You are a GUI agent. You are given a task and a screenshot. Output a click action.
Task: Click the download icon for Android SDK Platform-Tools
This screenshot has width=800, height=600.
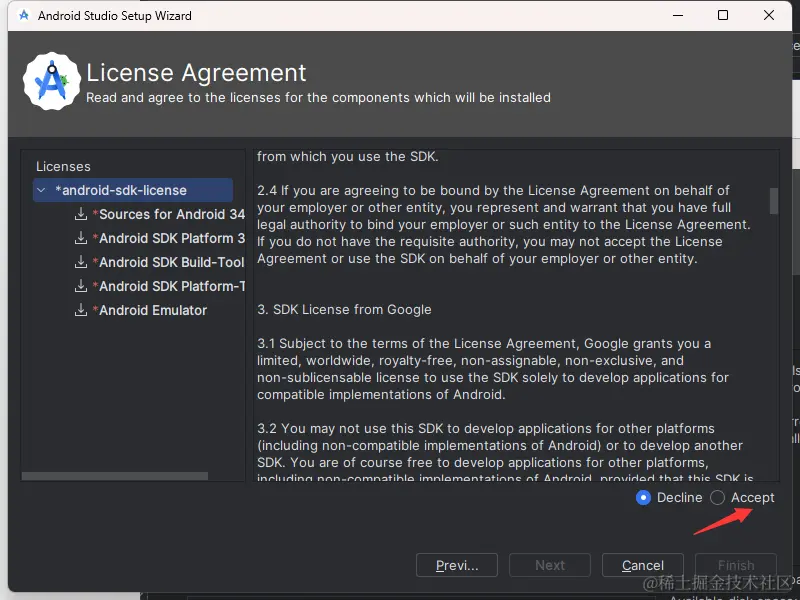(81, 286)
